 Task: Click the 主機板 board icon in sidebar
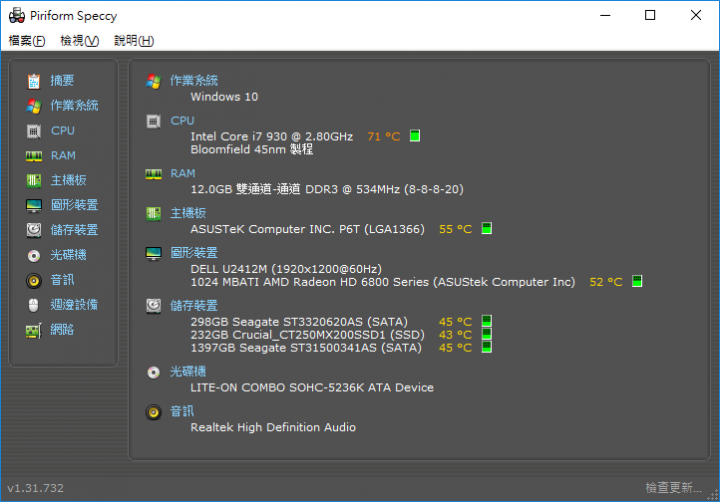(34, 180)
